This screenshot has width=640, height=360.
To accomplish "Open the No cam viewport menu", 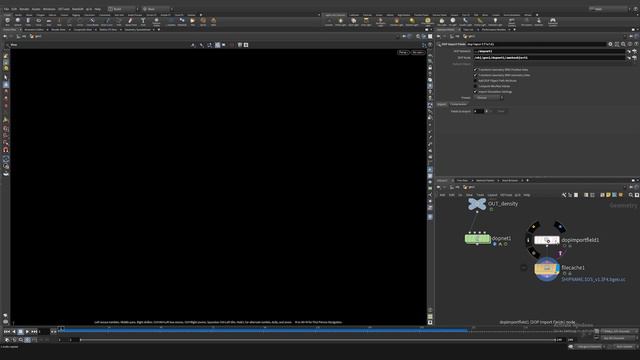I will [418, 52].
